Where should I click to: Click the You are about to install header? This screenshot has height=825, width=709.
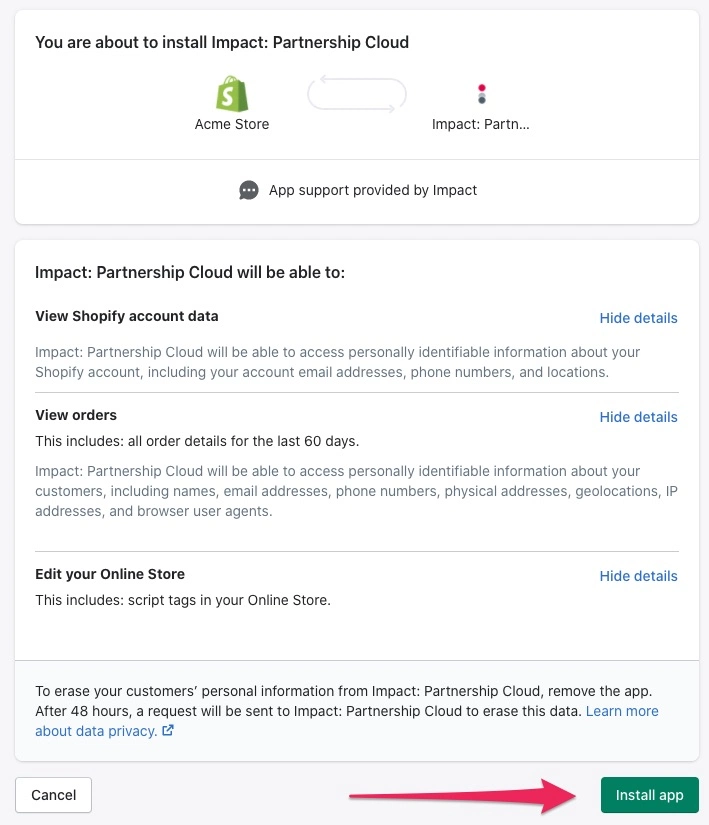(x=222, y=42)
